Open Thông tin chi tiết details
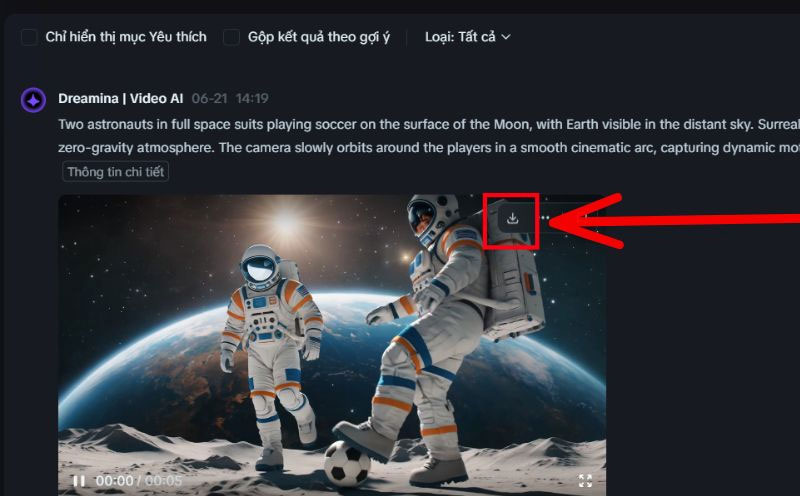The width and height of the screenshot is (800, 496). coord(115,172)
